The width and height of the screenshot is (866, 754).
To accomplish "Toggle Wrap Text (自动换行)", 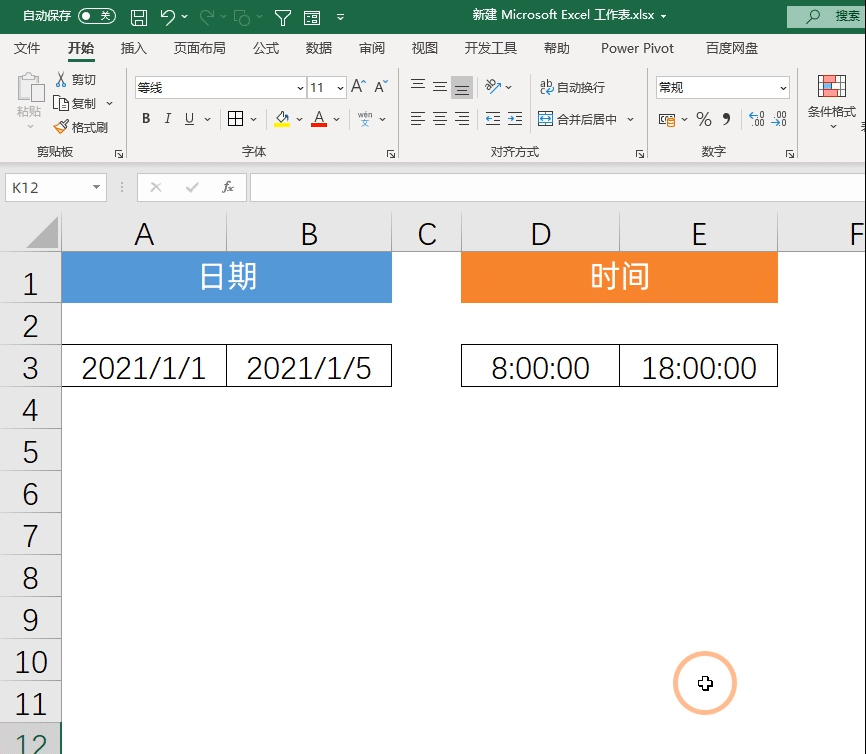I will [x=572, y=87].
